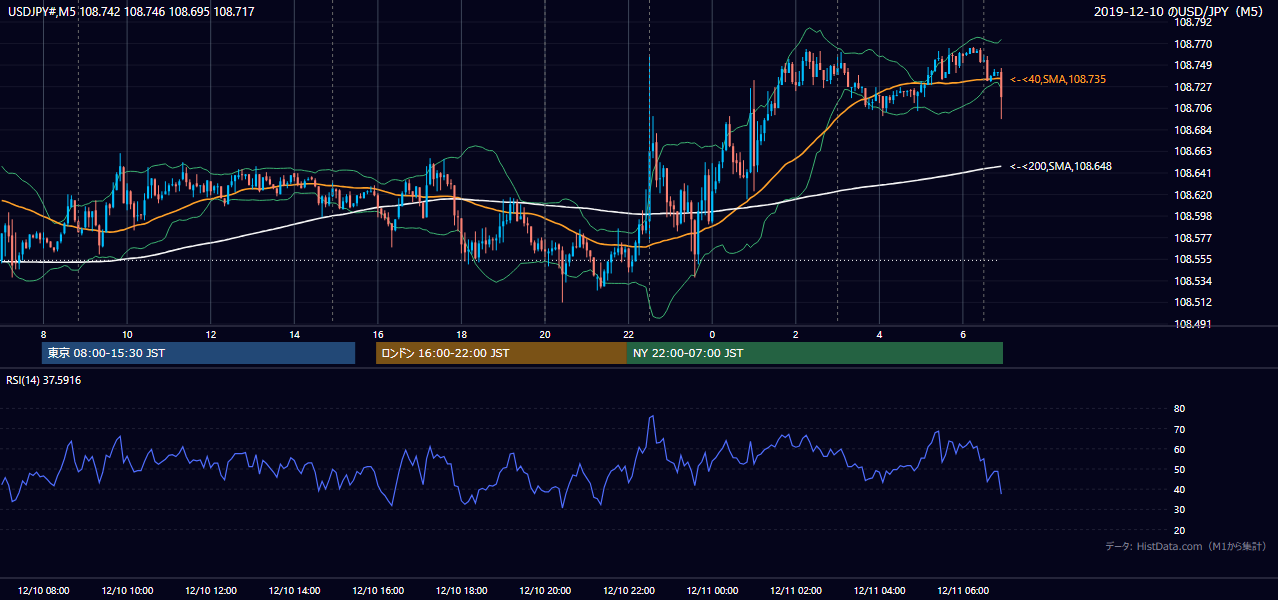
Task: Click the 12/10 14:00 time label
Action: pyautogui.click(x=295, y=591)
